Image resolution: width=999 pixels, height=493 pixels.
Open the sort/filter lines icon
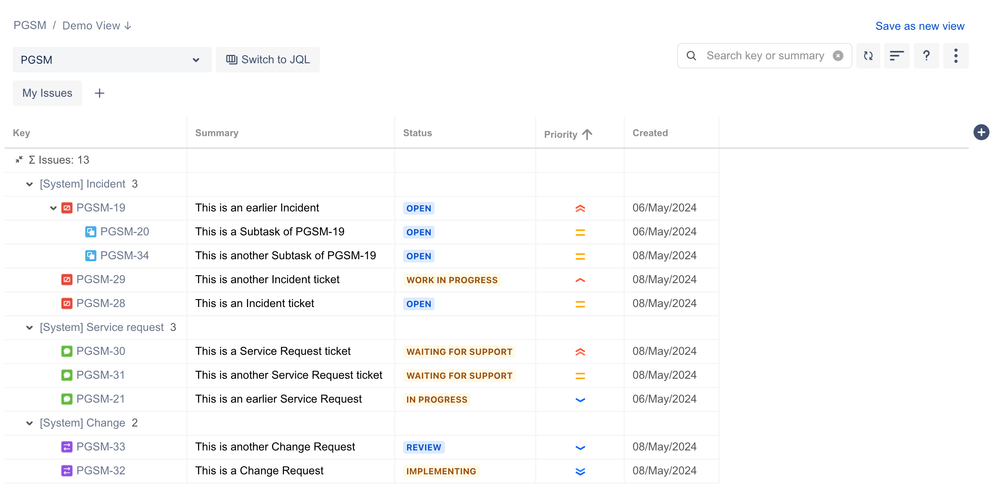[x=897, y=56]
